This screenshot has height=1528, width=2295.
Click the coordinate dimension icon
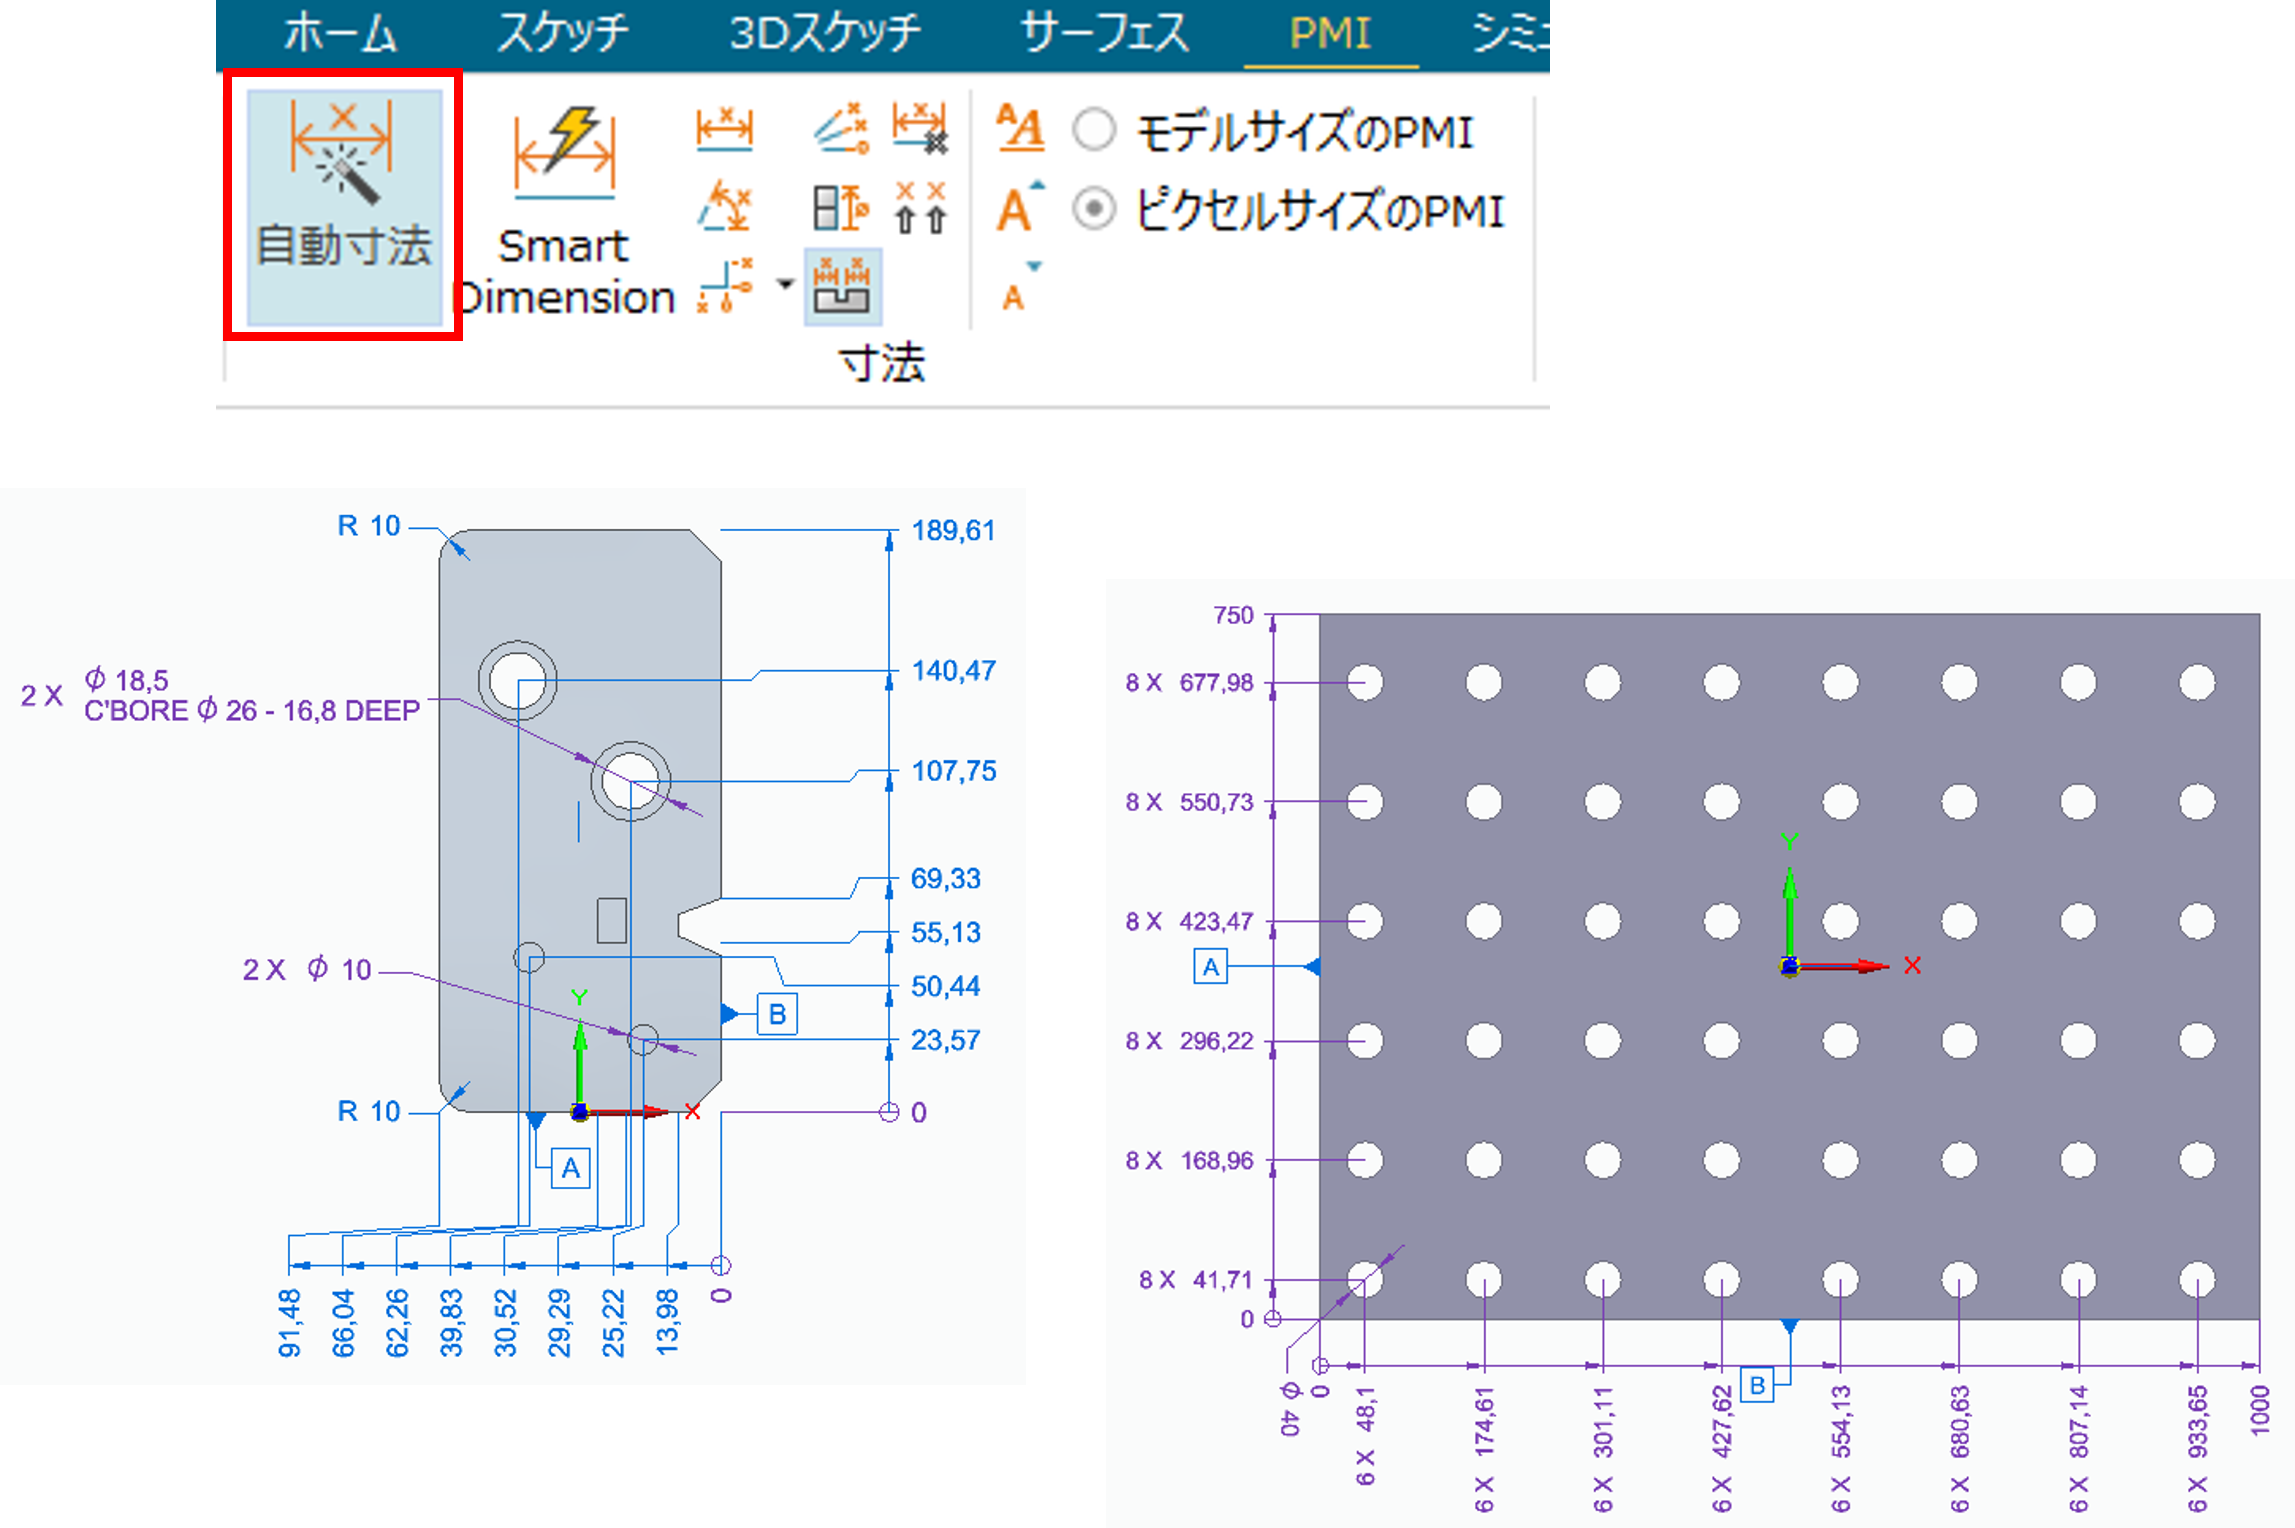click(x=725, y=286)
